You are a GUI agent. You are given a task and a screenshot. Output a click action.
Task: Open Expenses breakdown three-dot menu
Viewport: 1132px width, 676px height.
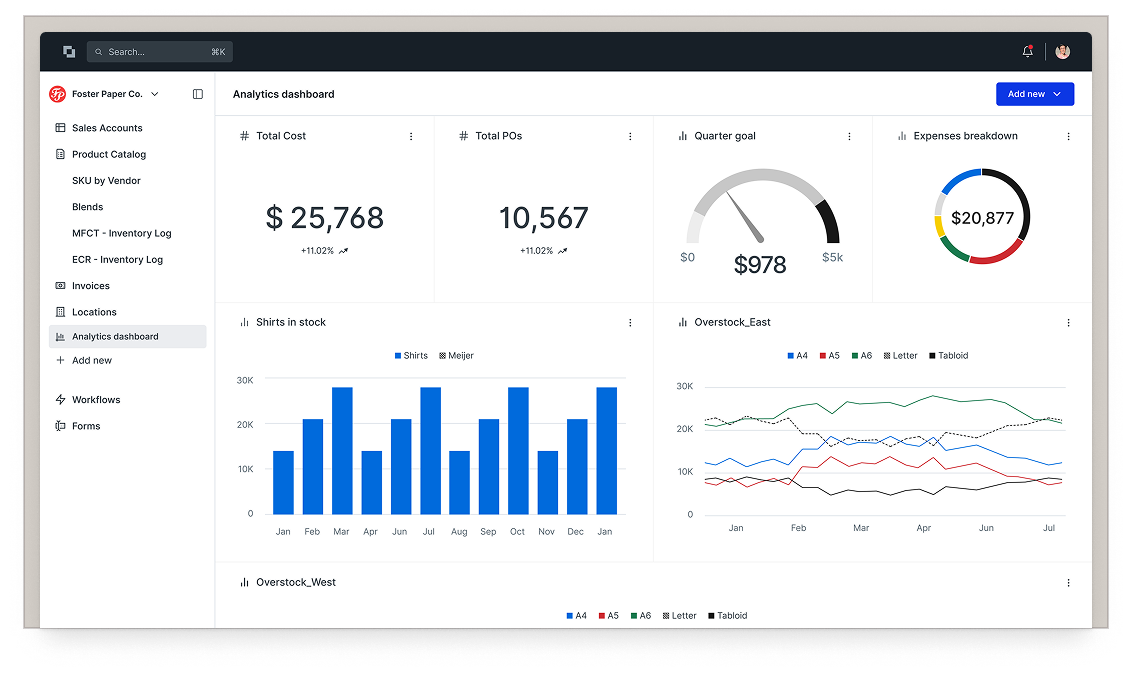click(x=1068, y=136)
